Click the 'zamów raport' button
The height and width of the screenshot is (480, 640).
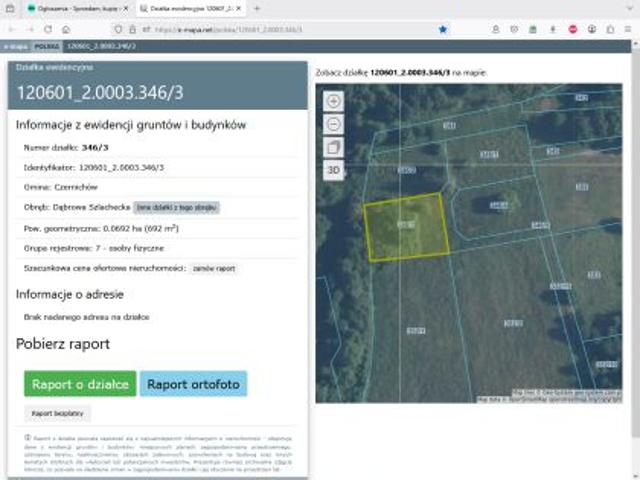pyautogui.click(x=214, y=269)
